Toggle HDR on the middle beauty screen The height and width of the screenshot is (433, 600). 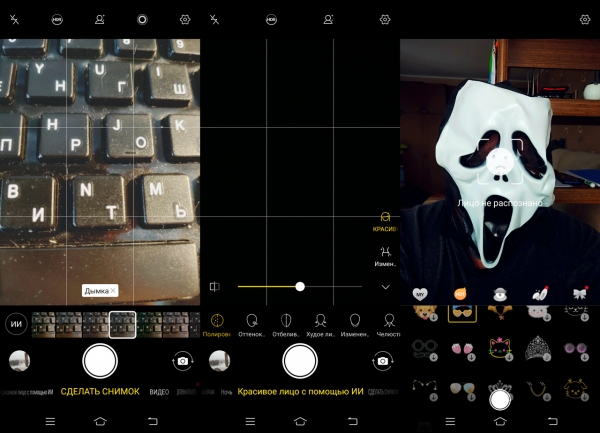[271, 20]
